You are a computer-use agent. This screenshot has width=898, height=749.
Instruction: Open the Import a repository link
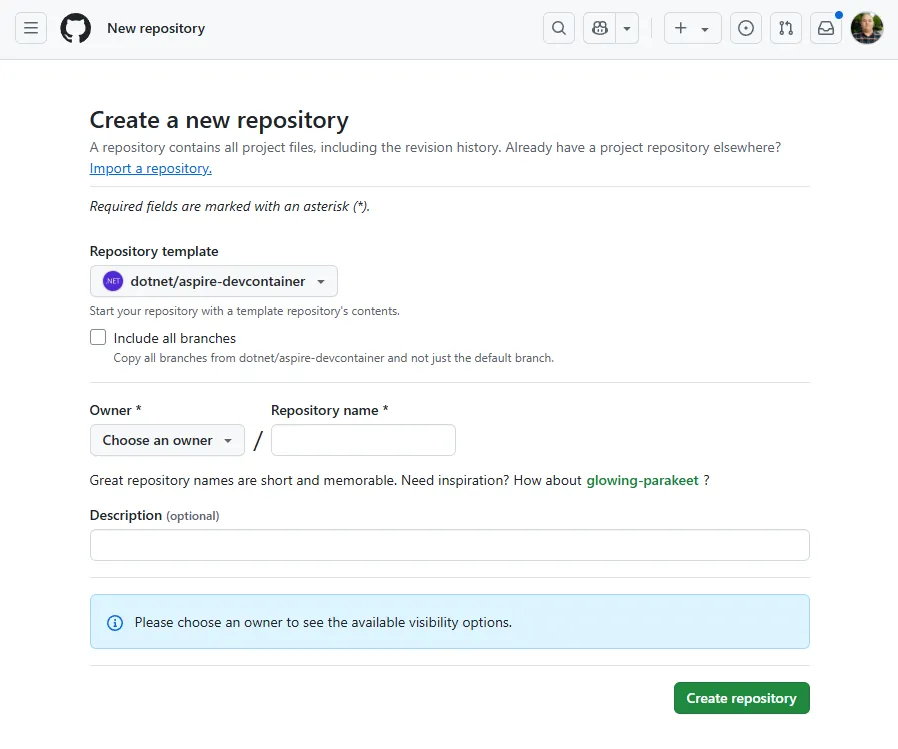pos(150,168)
